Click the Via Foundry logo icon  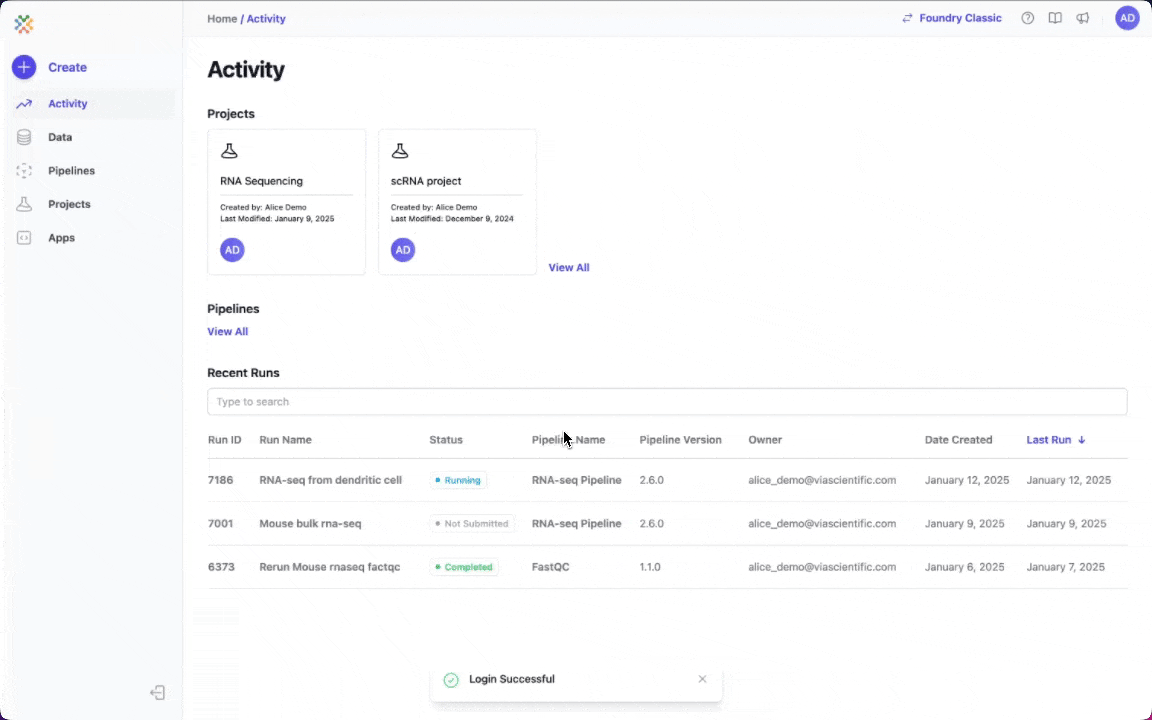coord(24,24)
